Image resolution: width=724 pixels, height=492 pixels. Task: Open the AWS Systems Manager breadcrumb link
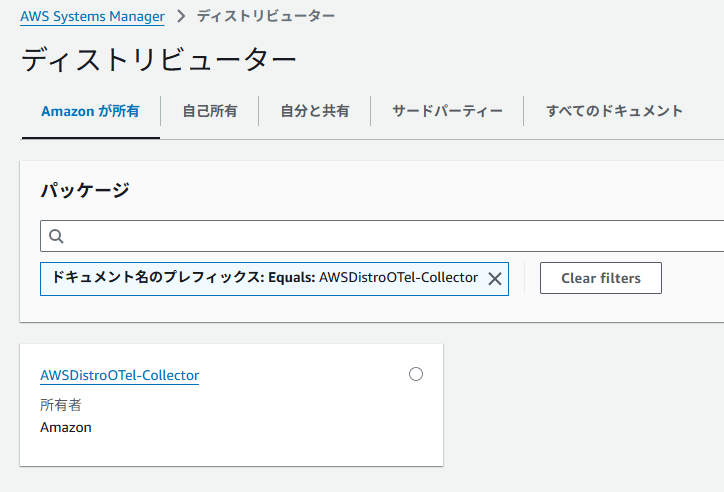[92, 16]
